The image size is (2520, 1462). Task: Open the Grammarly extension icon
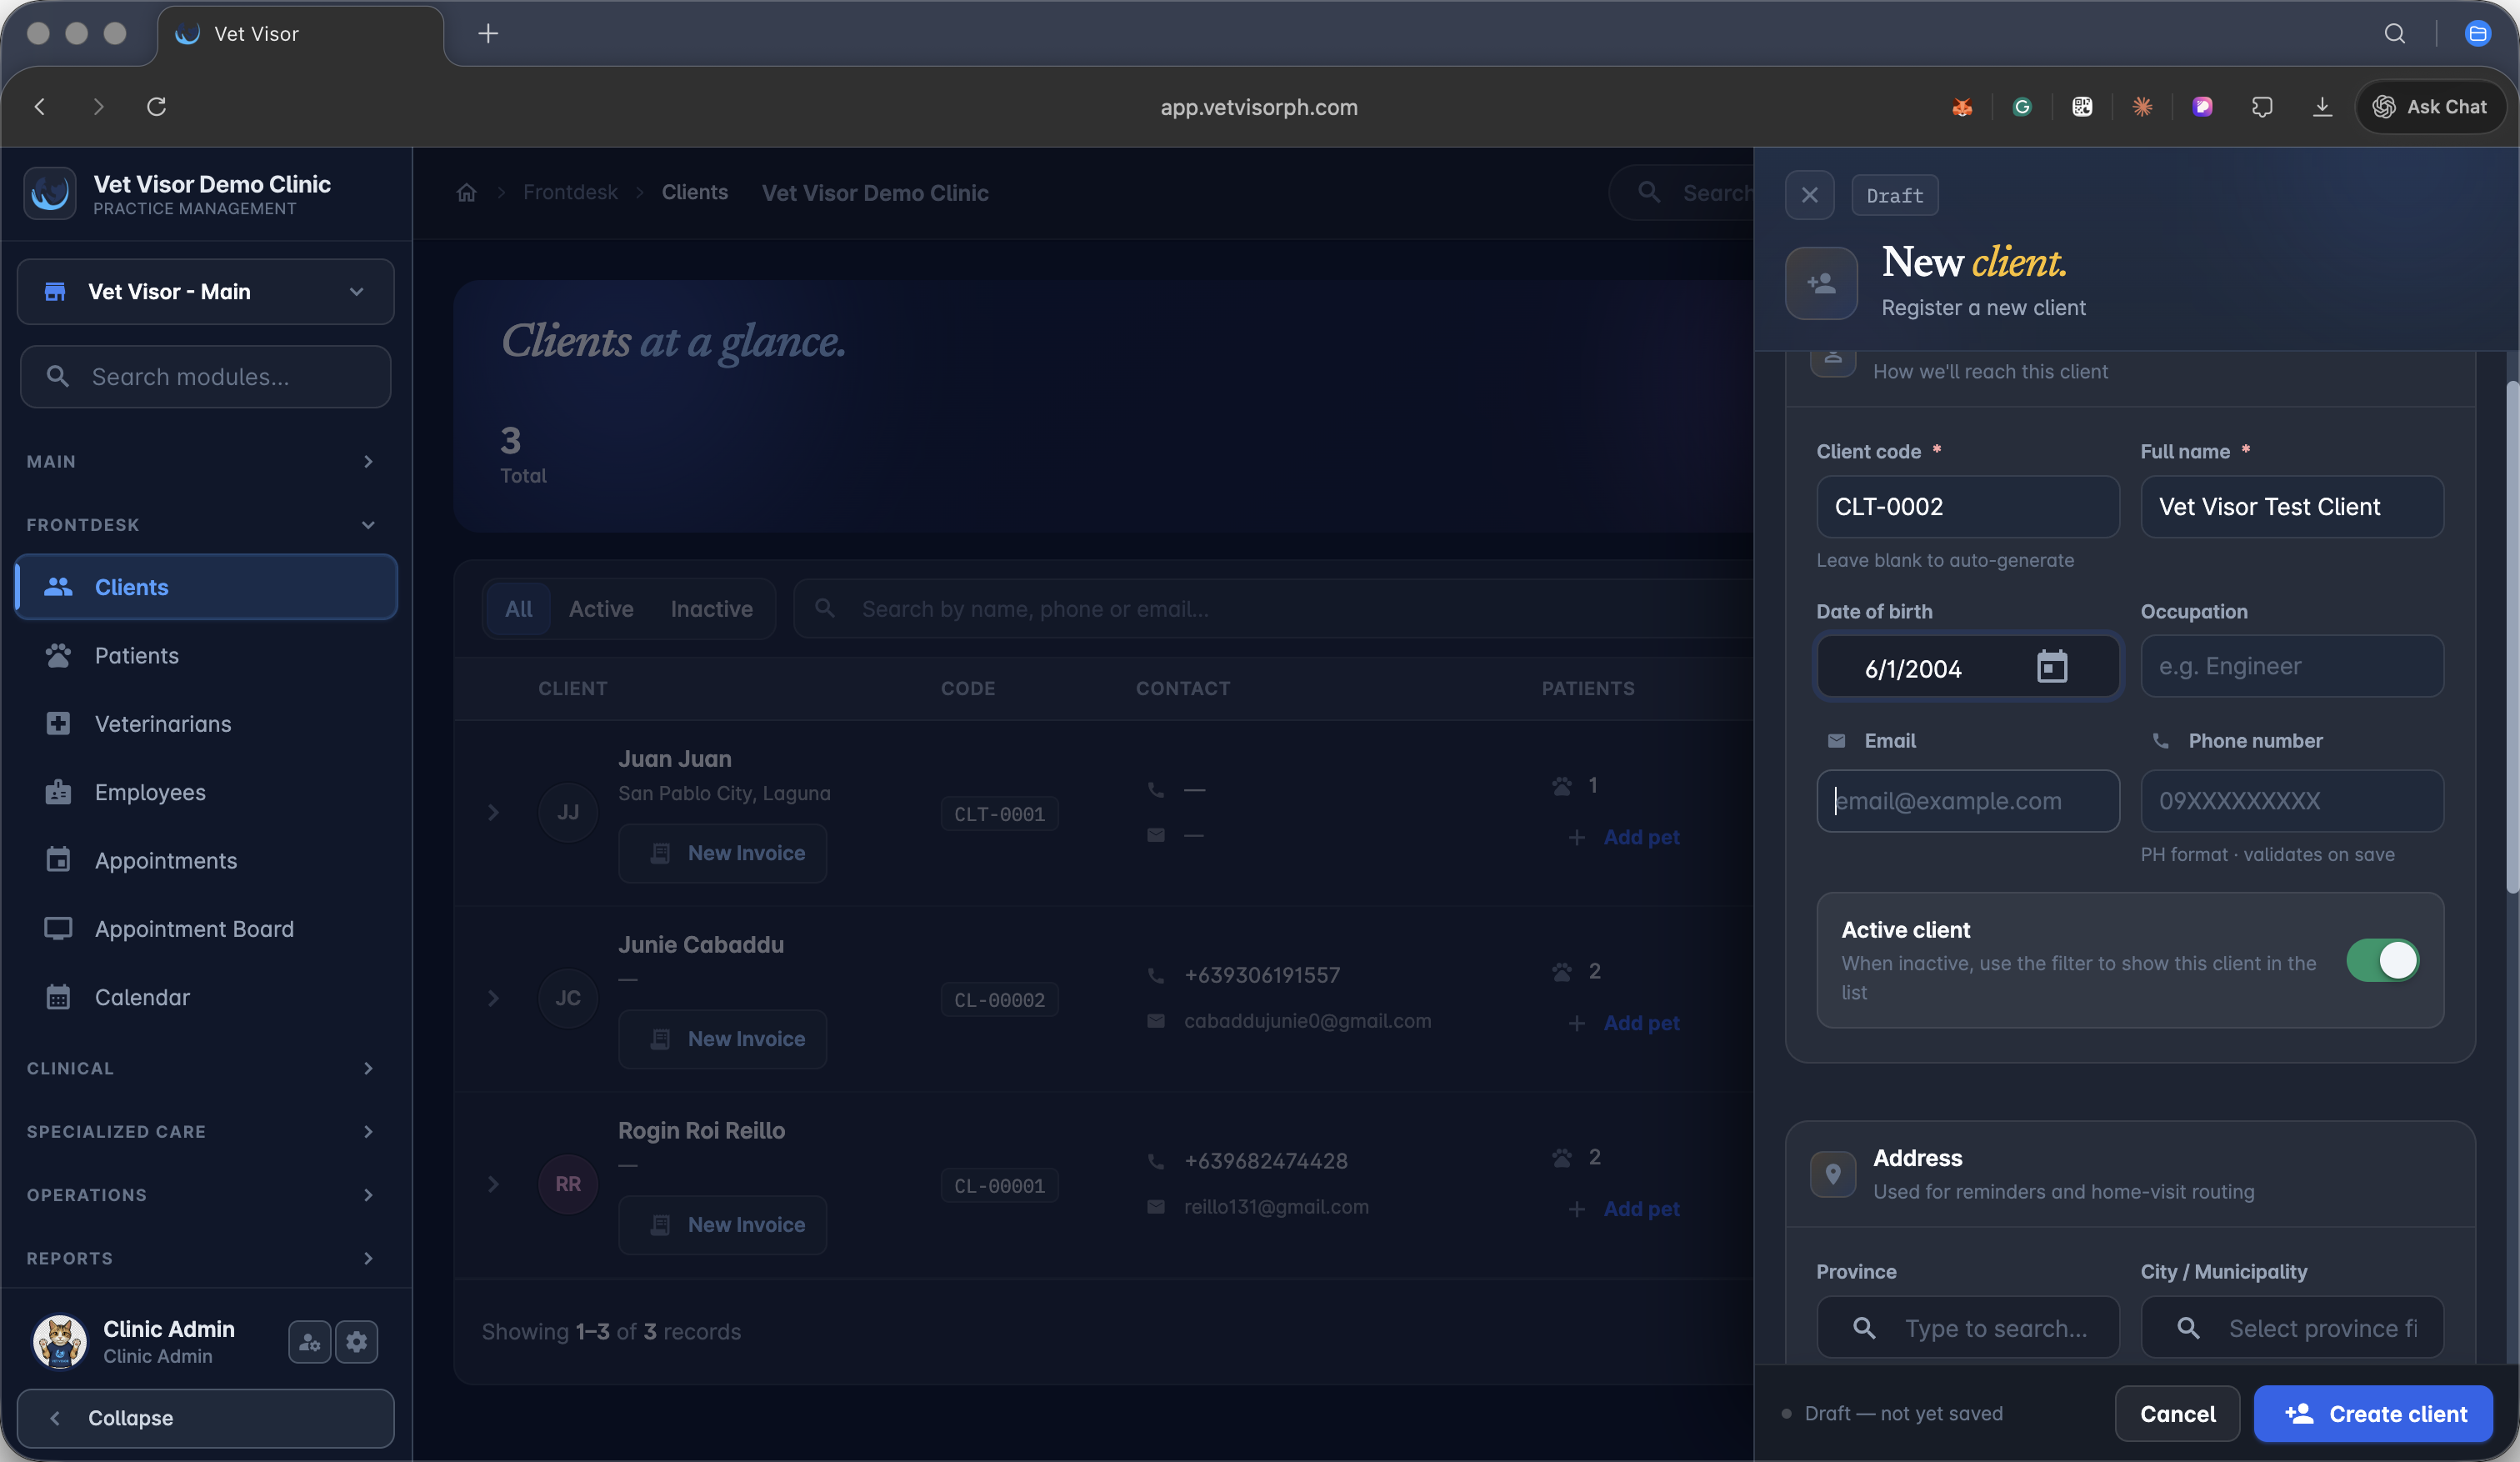(2022, 106)
